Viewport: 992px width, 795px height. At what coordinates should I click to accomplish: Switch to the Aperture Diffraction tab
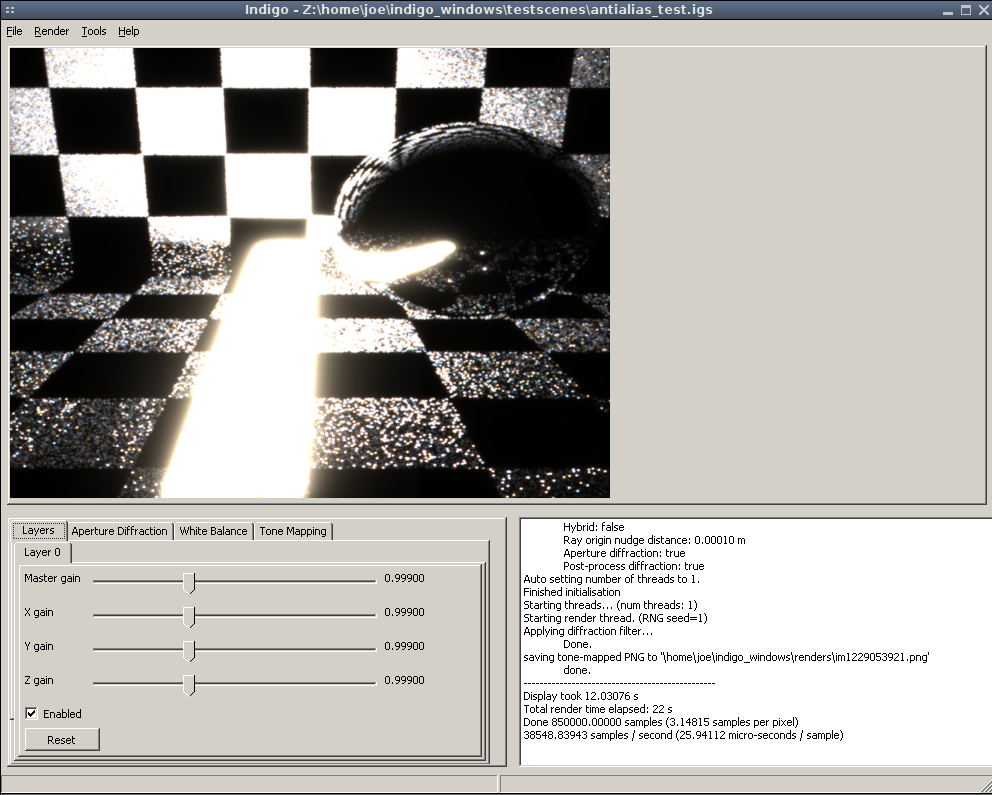point(119,531)
